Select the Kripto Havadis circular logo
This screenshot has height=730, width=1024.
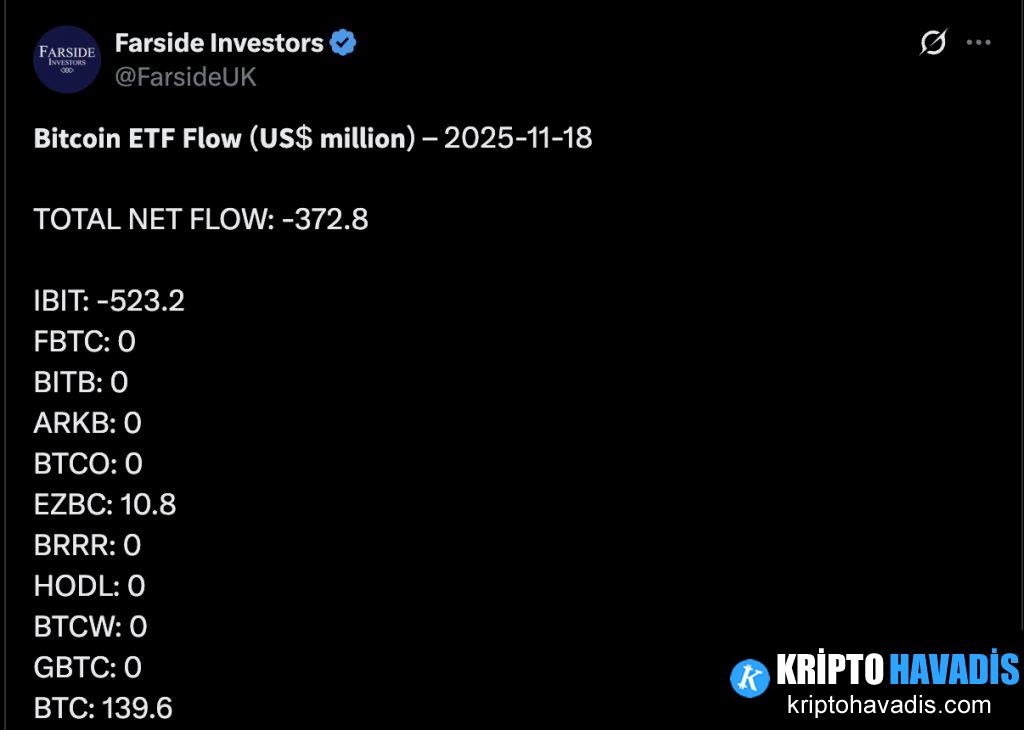tap(748, 676)
